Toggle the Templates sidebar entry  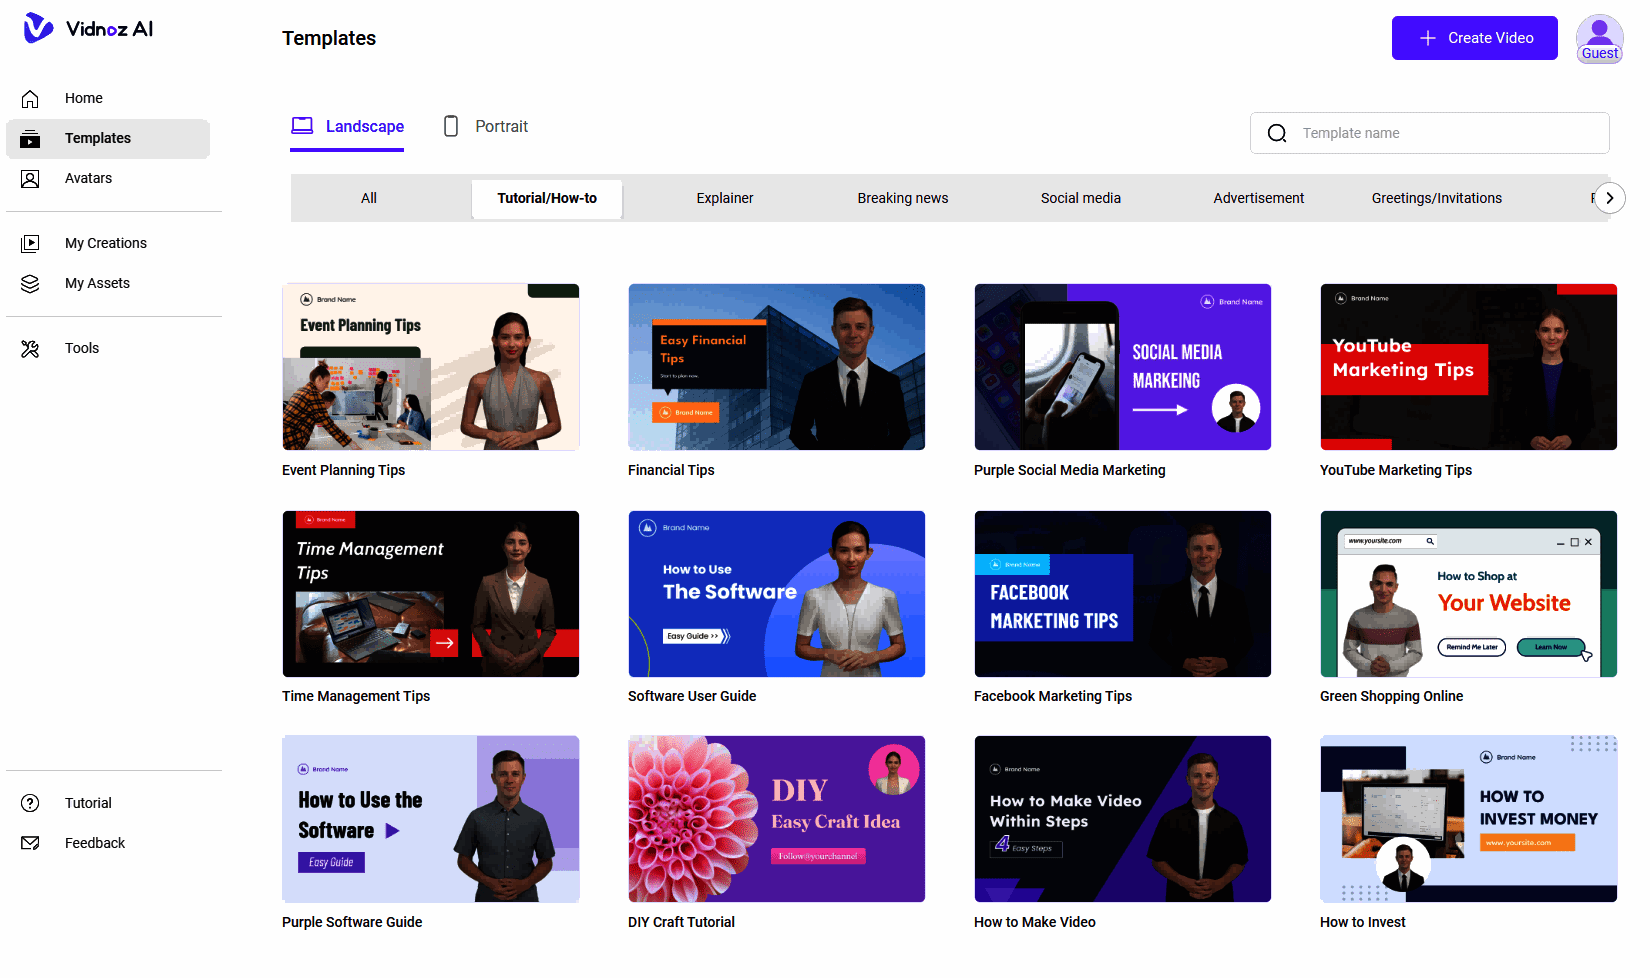coord(98,138)
